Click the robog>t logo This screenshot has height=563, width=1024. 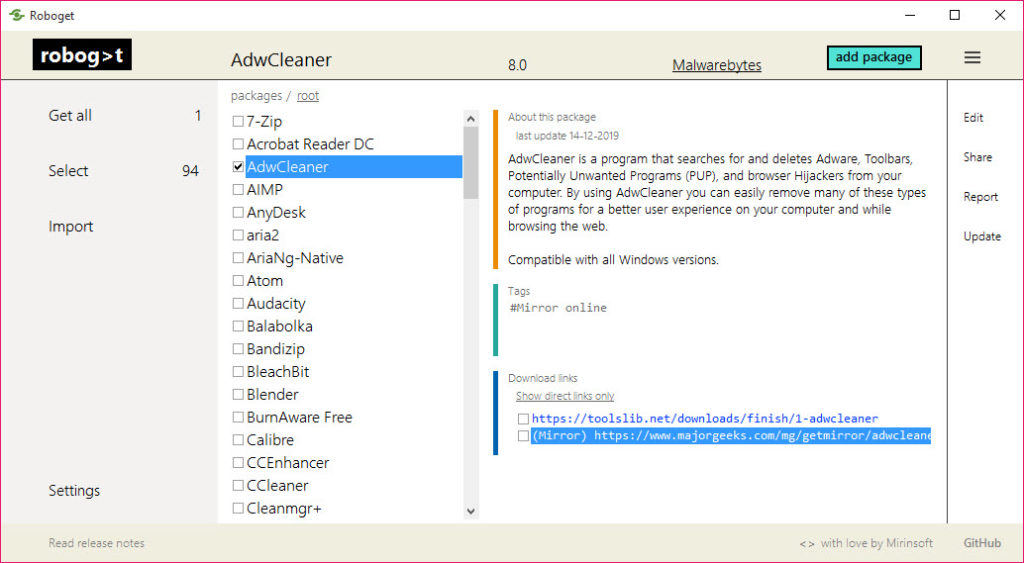[x=82, y=55]
